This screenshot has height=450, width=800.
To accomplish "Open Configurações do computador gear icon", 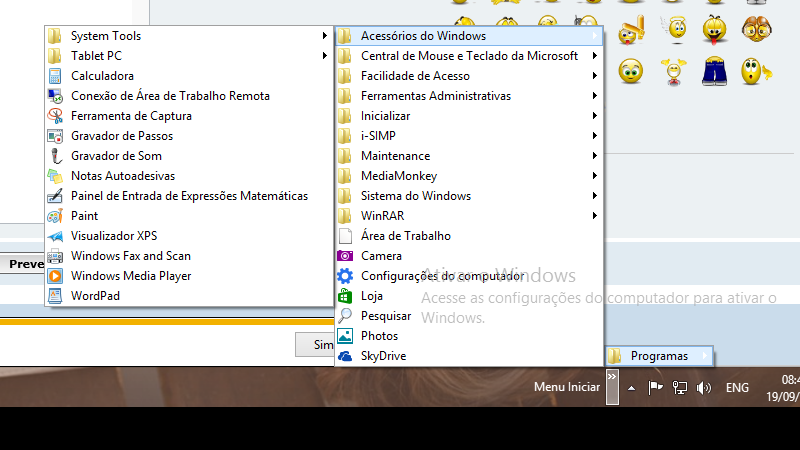I will (x=345, y=276).
